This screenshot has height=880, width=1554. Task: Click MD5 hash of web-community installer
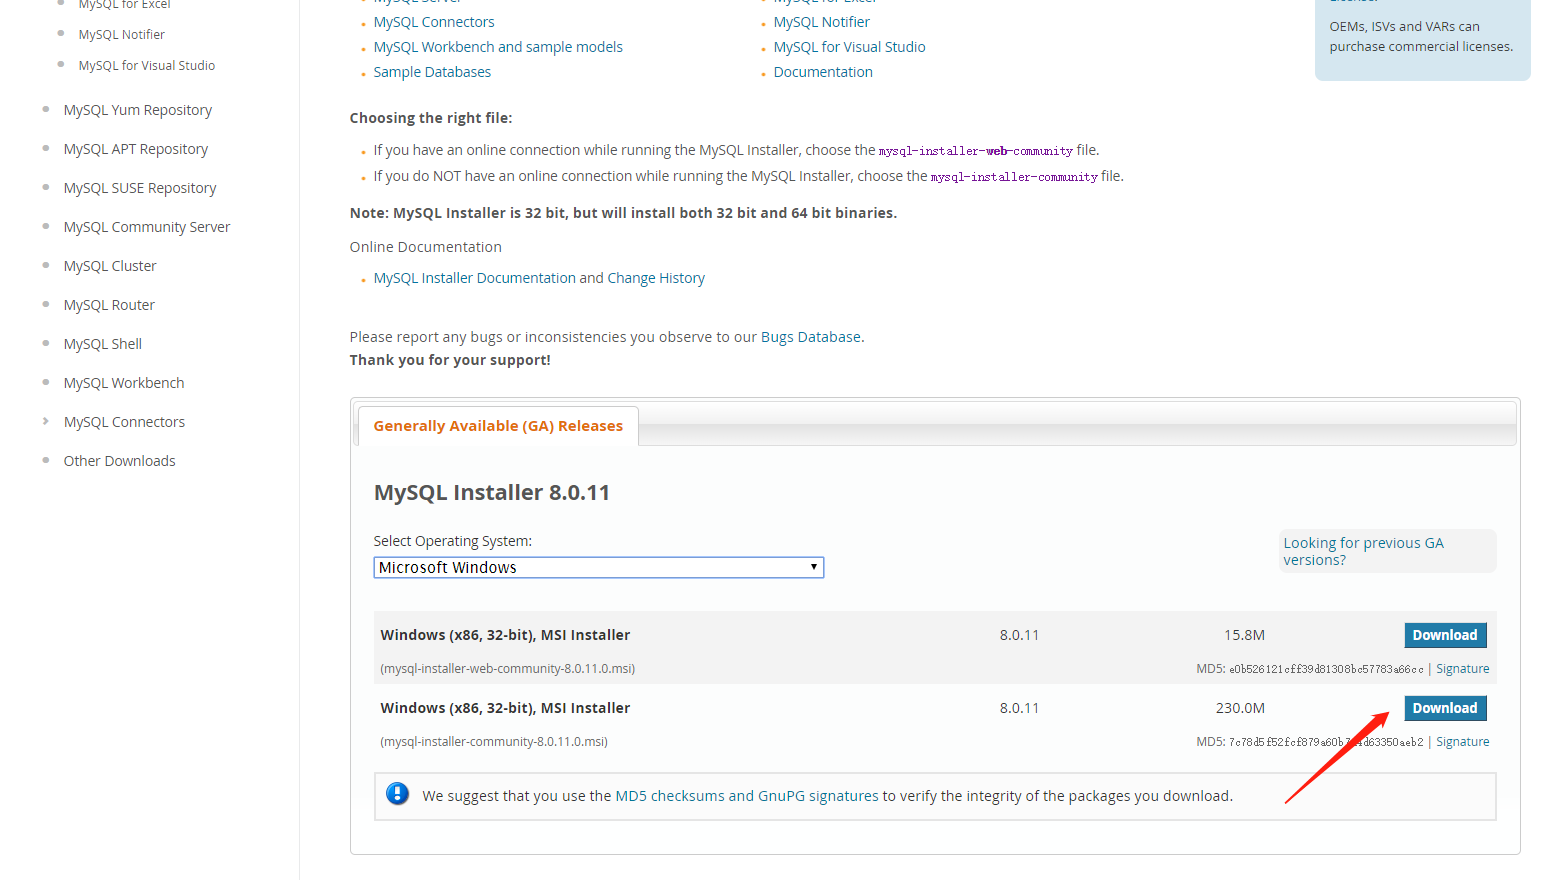click(x=1326, y=669)
